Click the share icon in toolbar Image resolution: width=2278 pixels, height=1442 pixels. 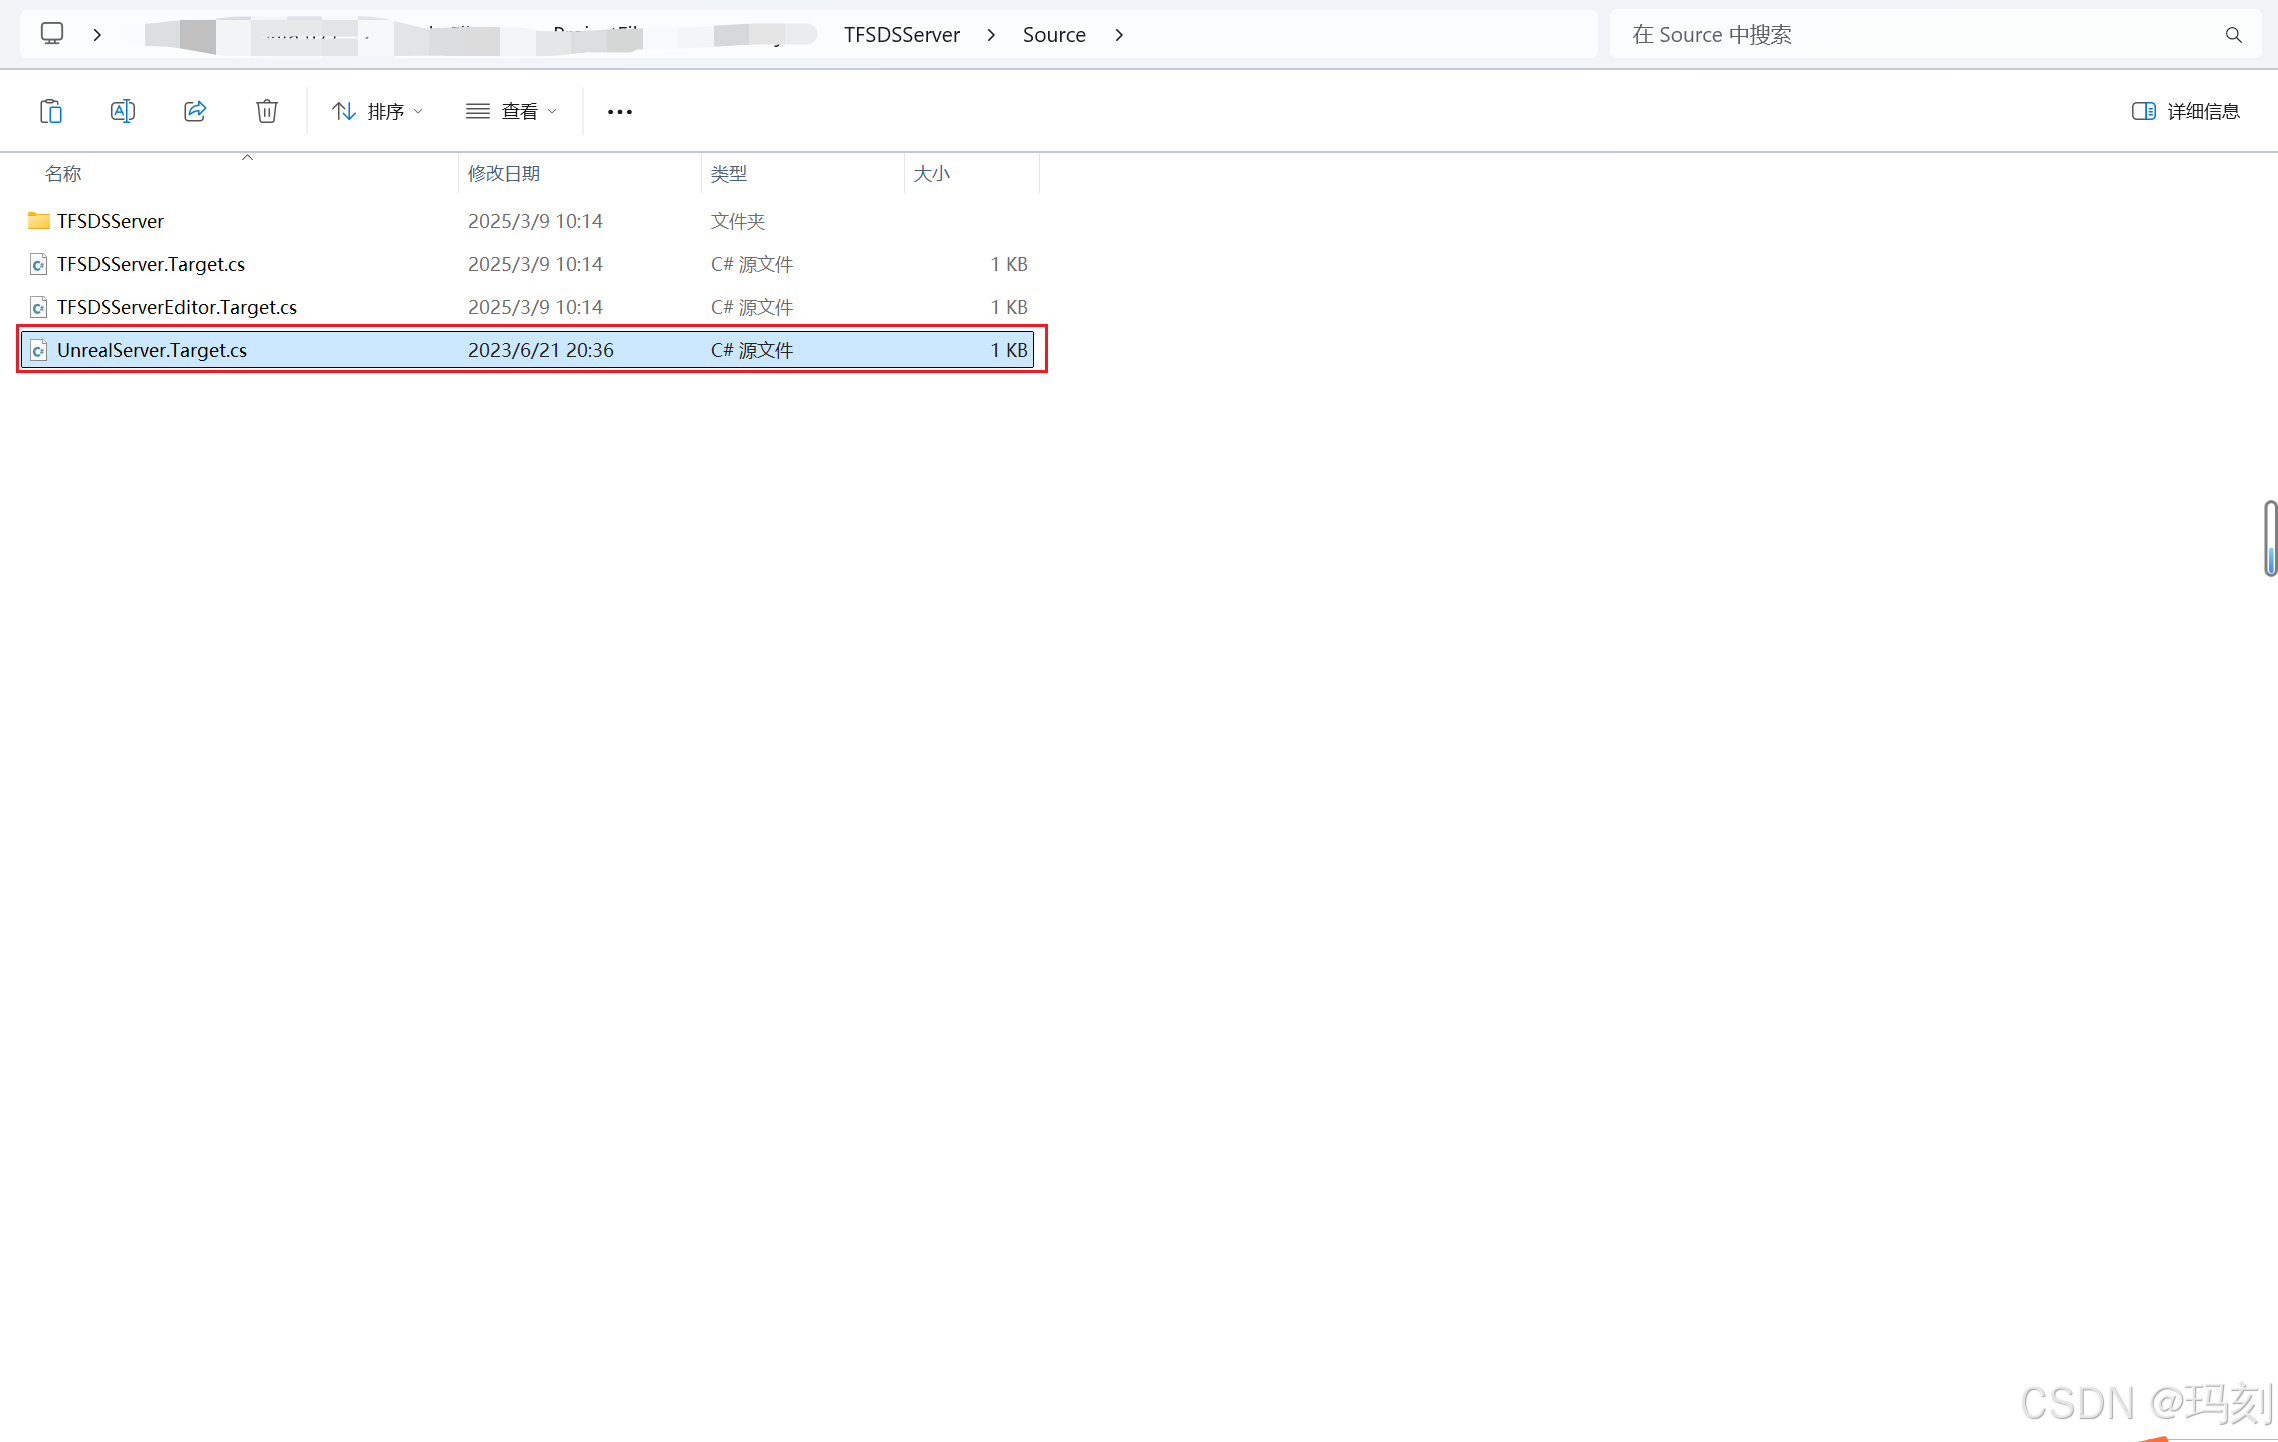pos(195,111)
